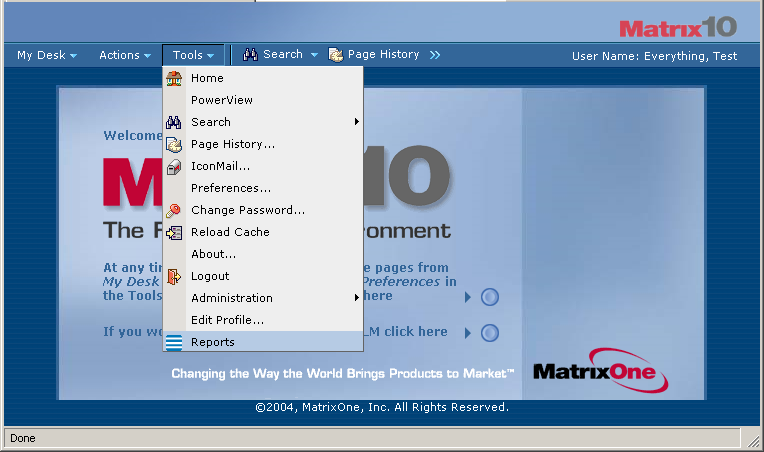Click the IconMail envelope icon

click(x=174, y=166)
